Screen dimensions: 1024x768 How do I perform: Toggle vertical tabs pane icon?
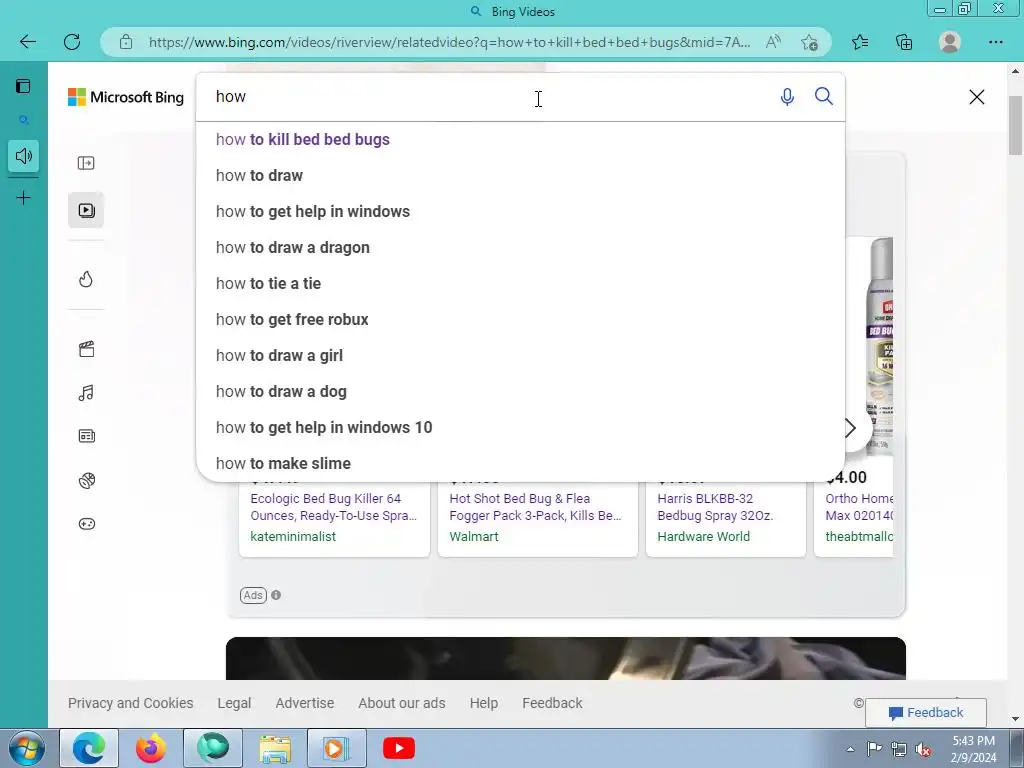(23, 86)
